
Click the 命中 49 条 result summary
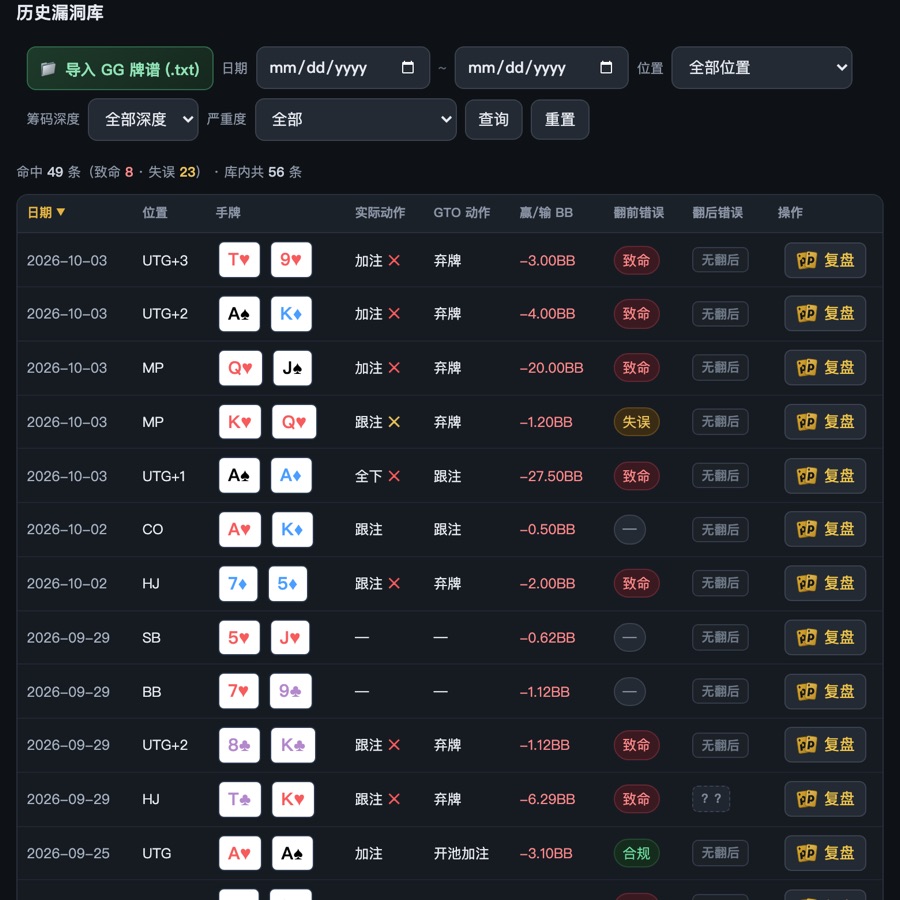tap(48, 172)
